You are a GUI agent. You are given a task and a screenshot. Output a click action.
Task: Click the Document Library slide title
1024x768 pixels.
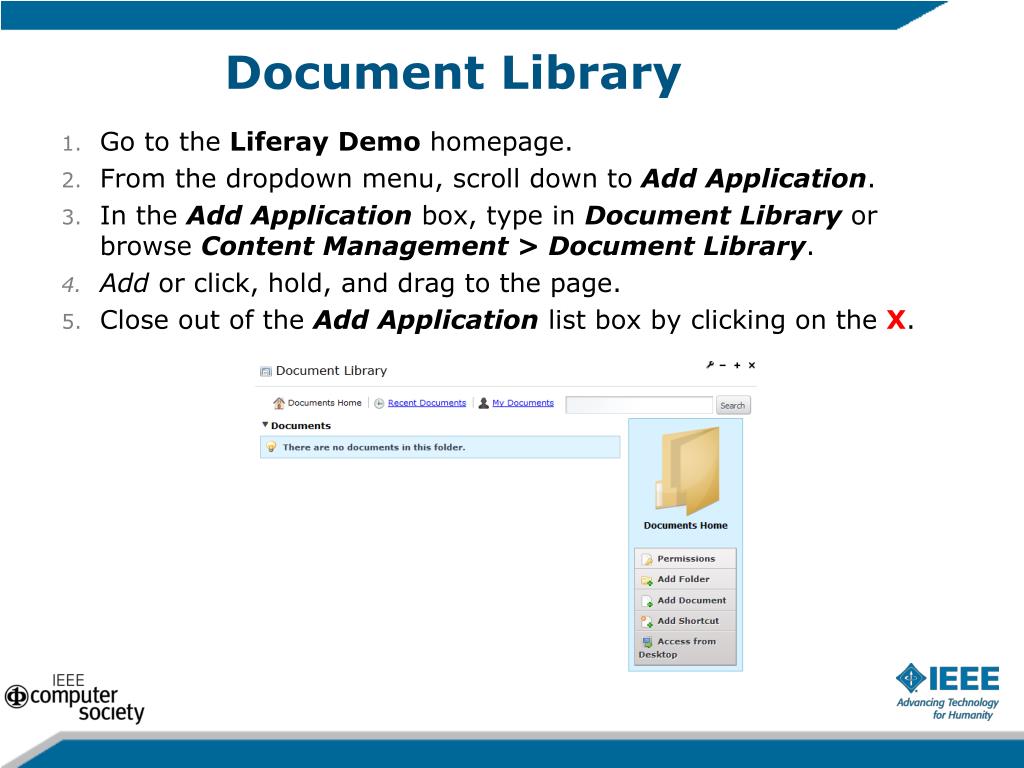point(453,73)
